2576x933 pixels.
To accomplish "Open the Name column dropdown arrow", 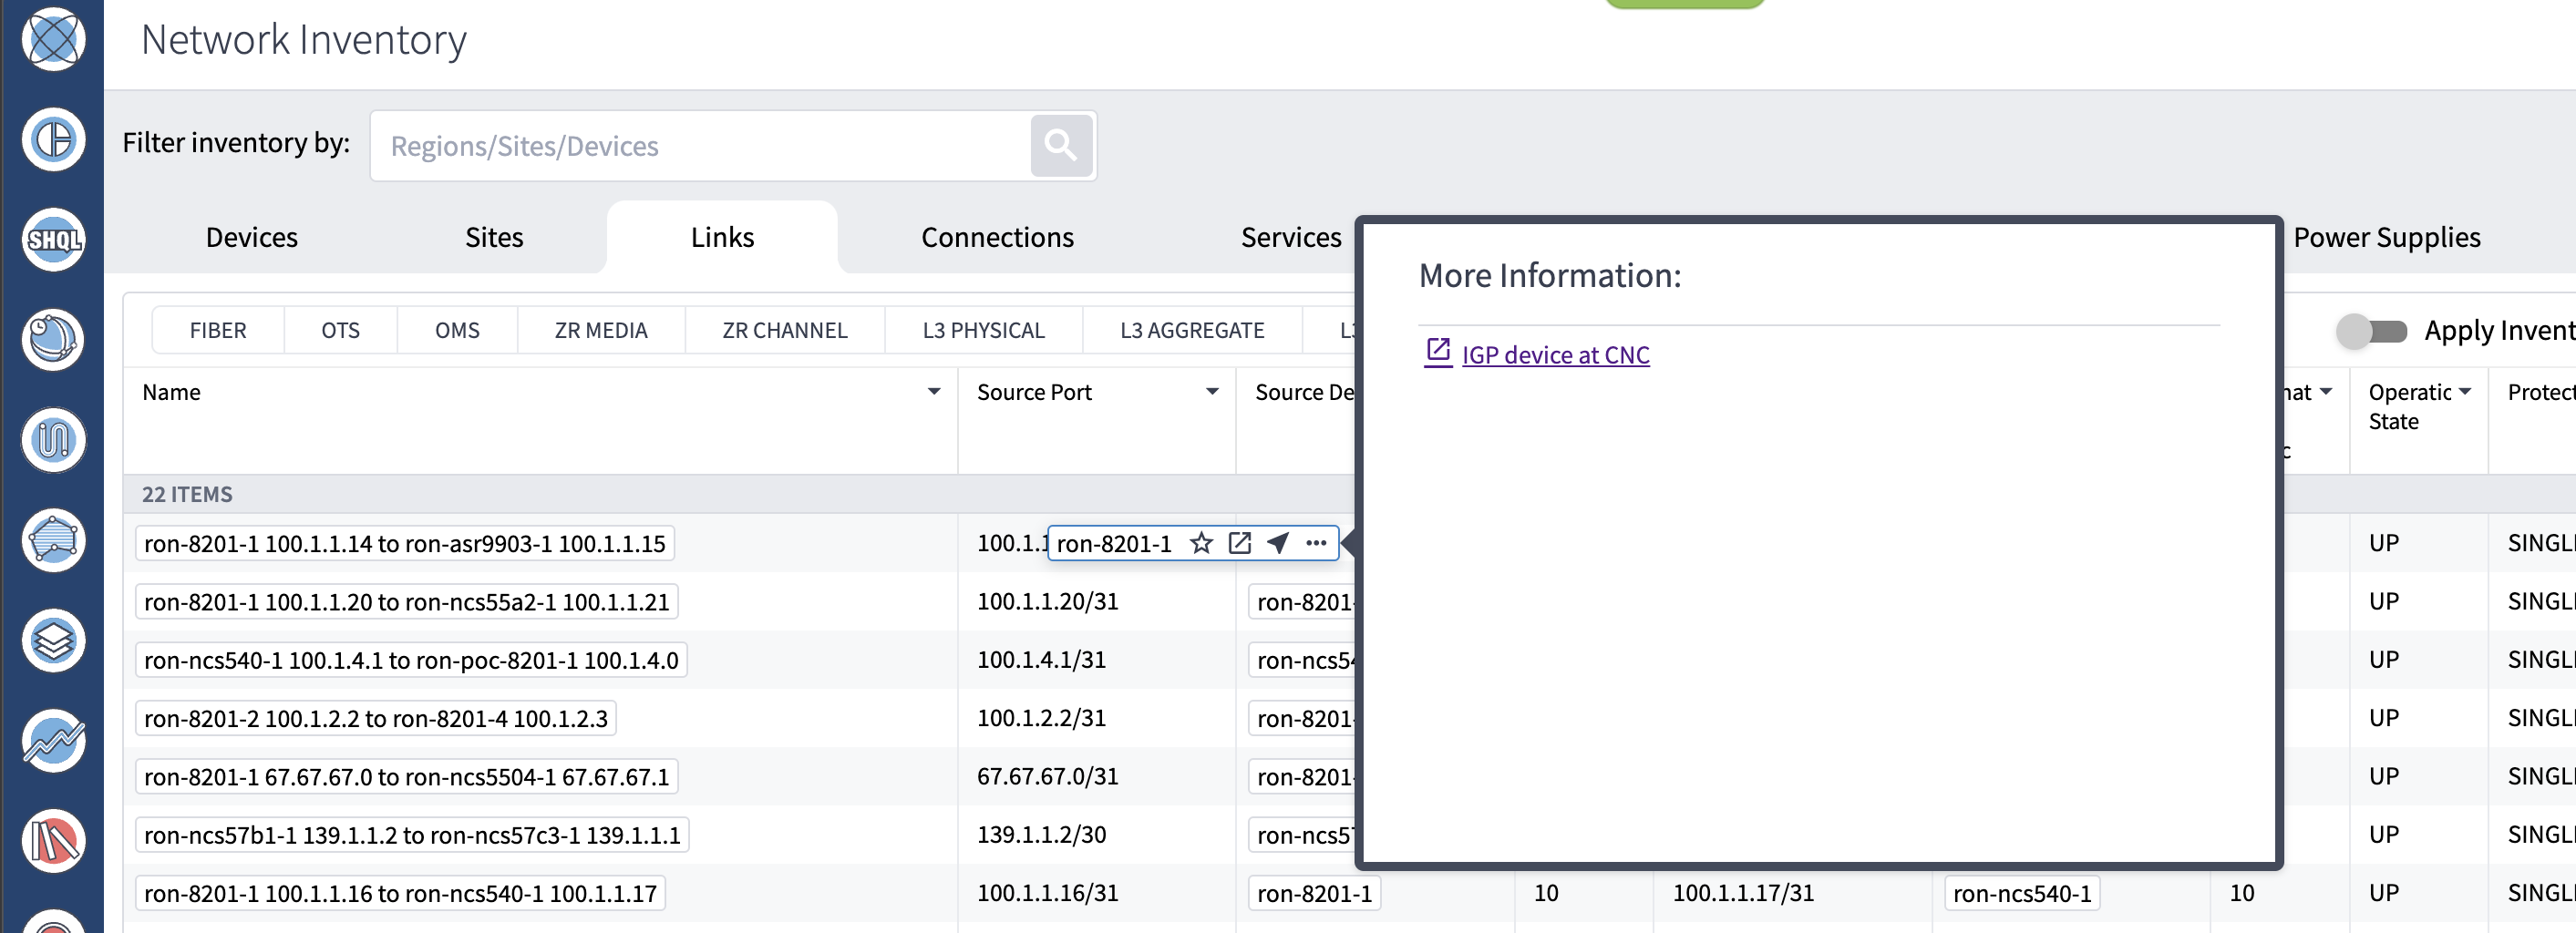I will click(934, 392).
